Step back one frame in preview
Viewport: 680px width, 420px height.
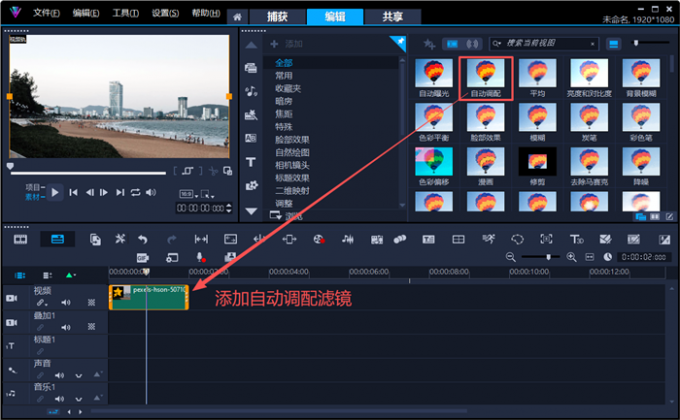89,192
